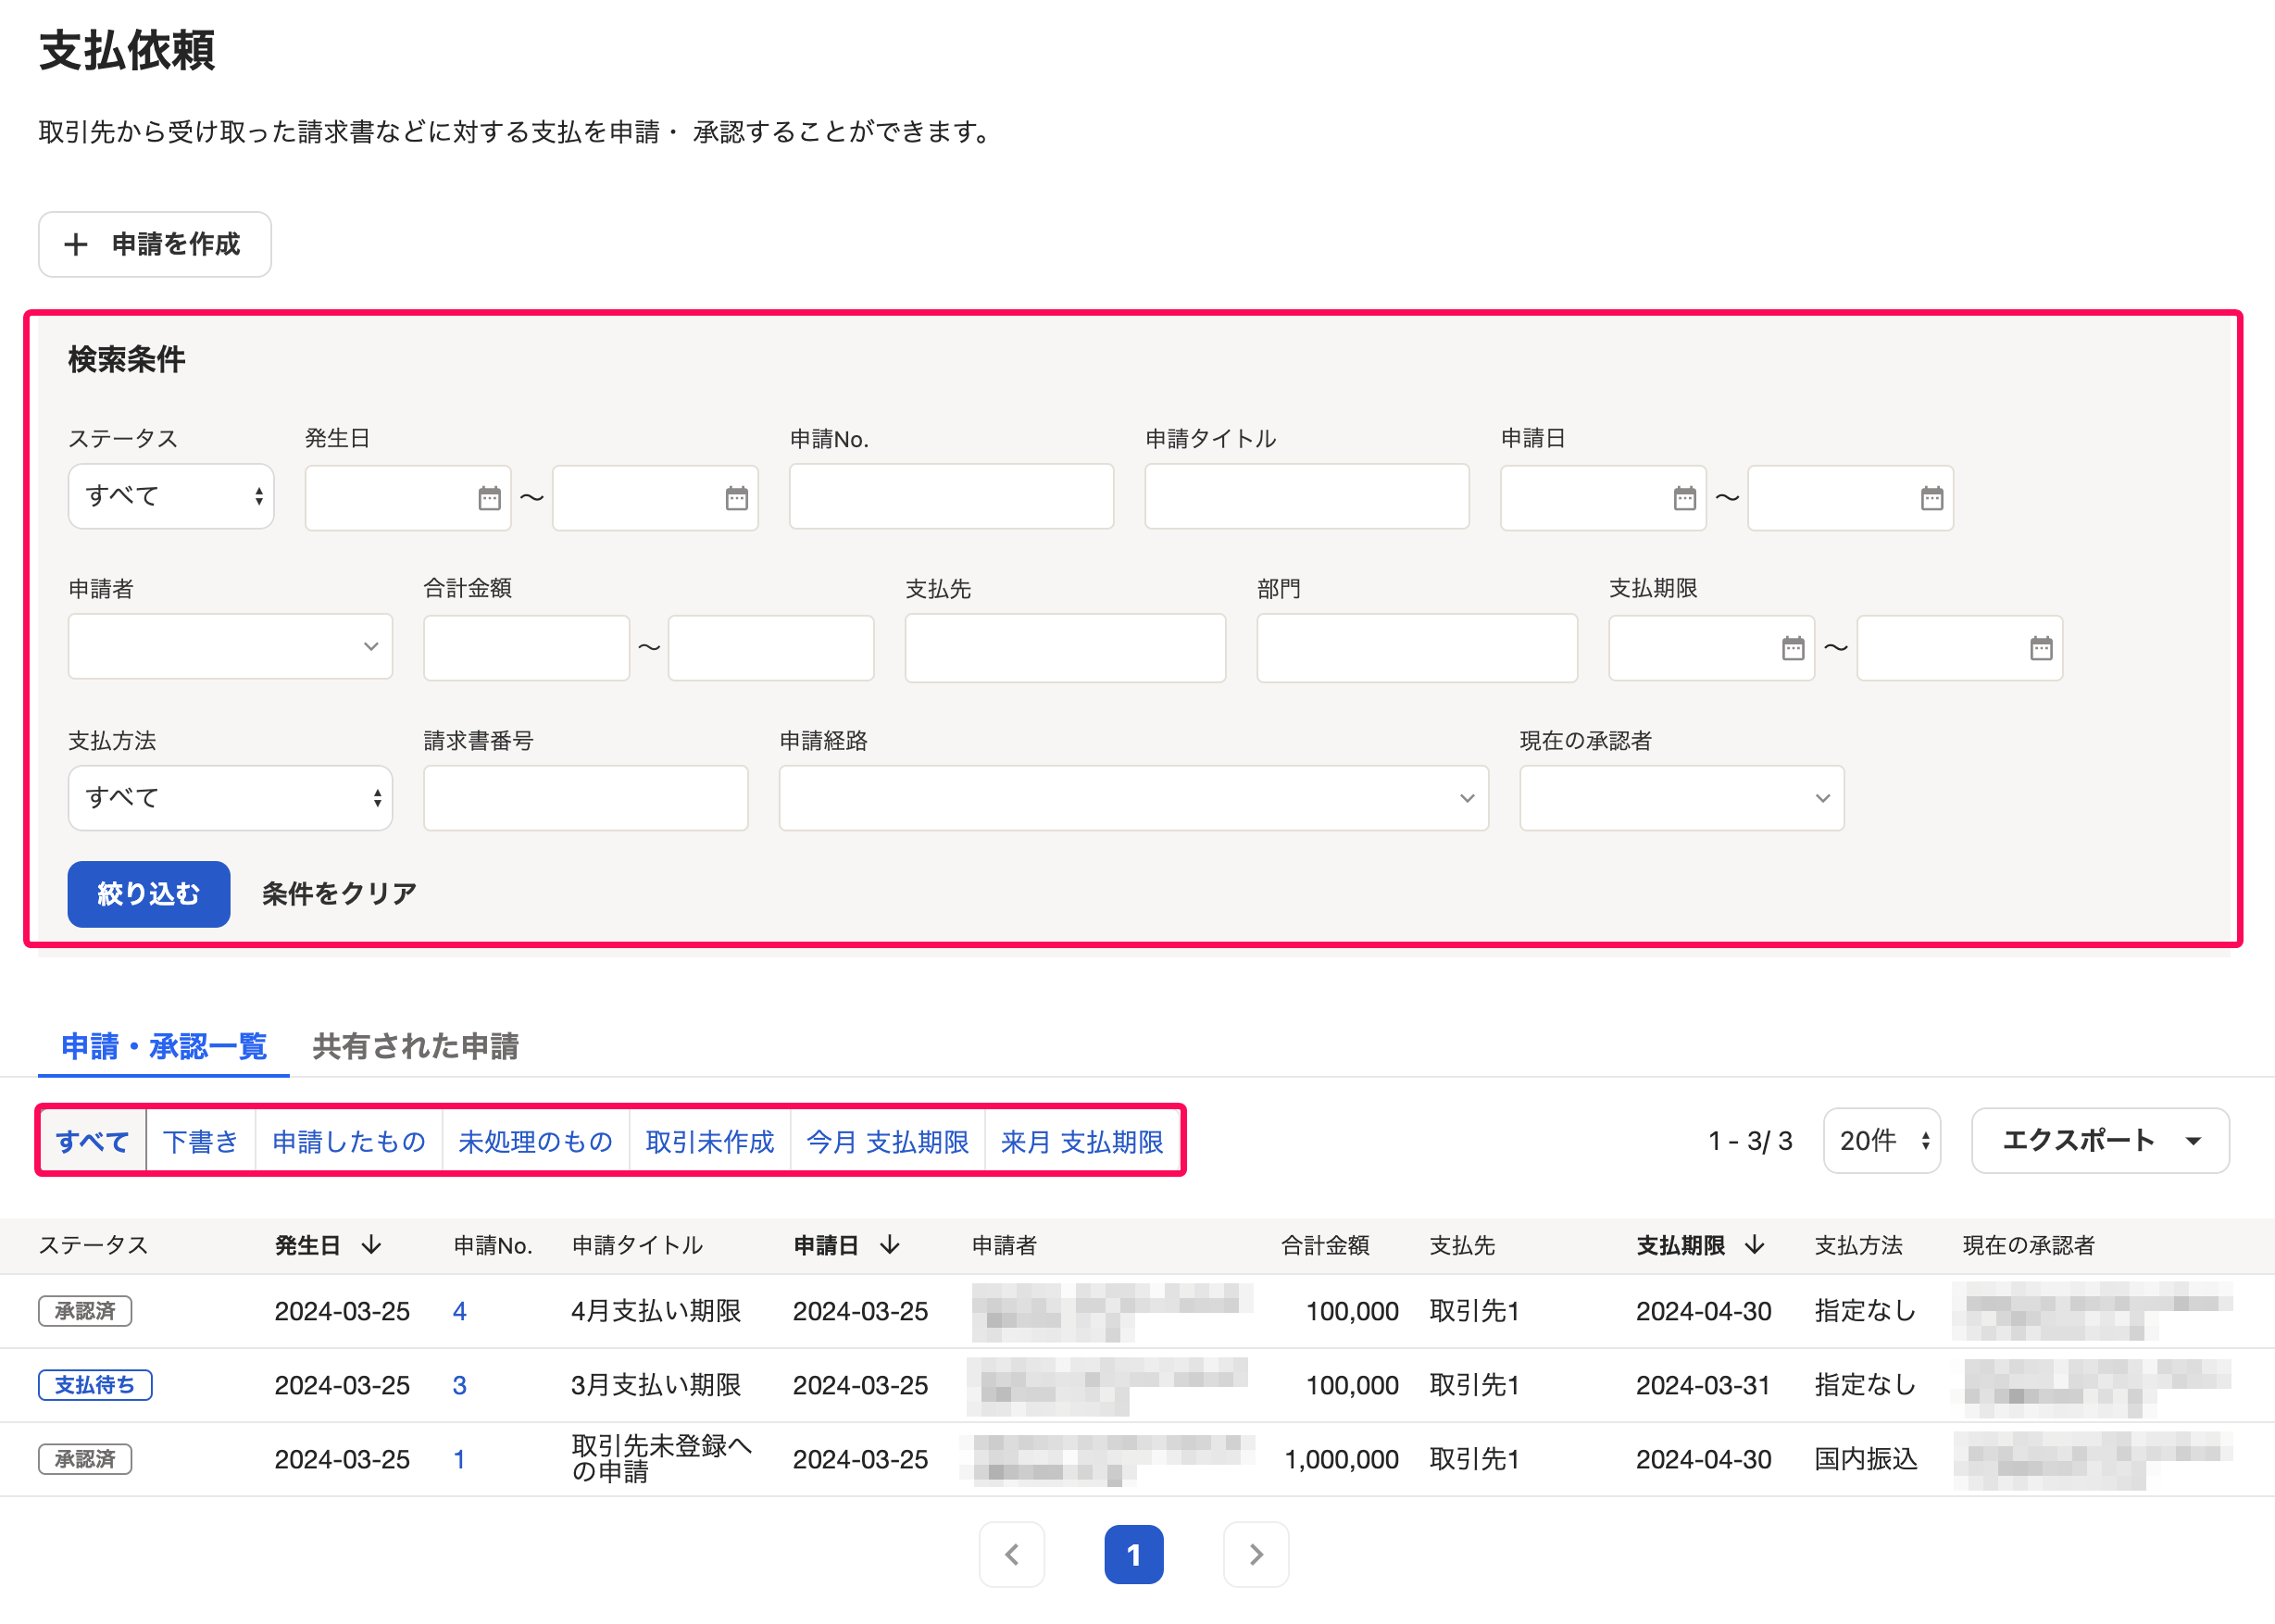Select the 下書き filter tab
Viewport: 2275px width, 1624px height.
click(200, 1141)
